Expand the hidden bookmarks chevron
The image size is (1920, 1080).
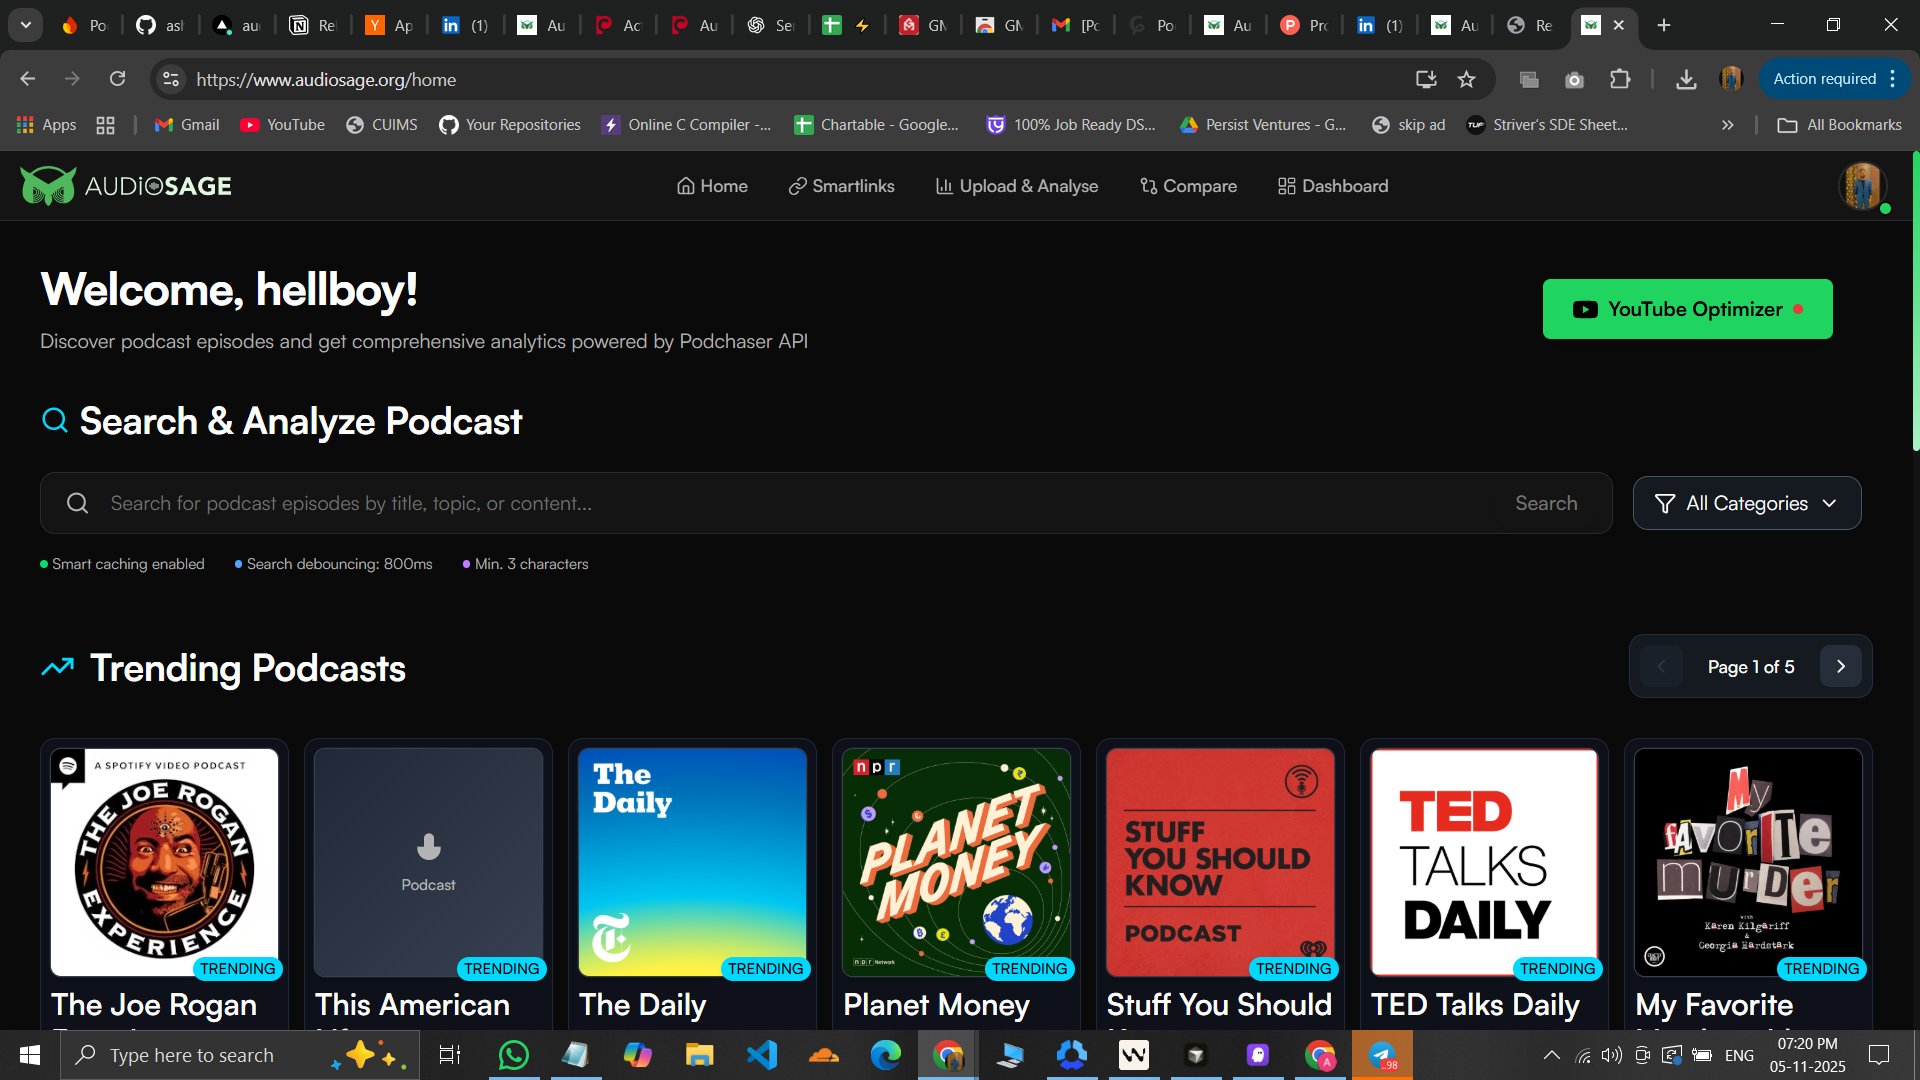point(1727,125)
